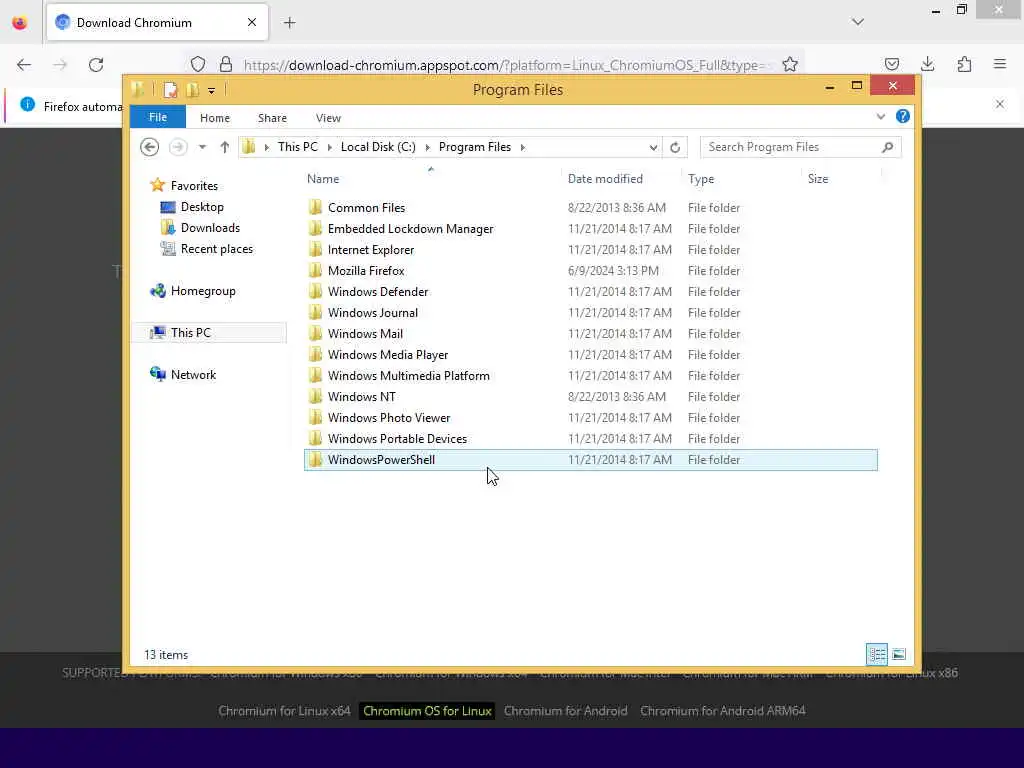The width and height of the screenshot is (1024, 768).
Task: Click the tracking protection shield icon
Action: coord(198,64)
